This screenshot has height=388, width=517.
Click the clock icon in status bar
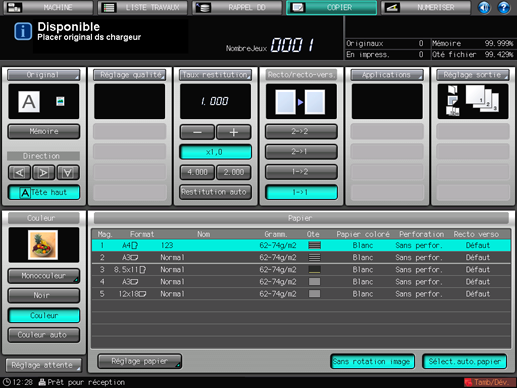(7, 382)
